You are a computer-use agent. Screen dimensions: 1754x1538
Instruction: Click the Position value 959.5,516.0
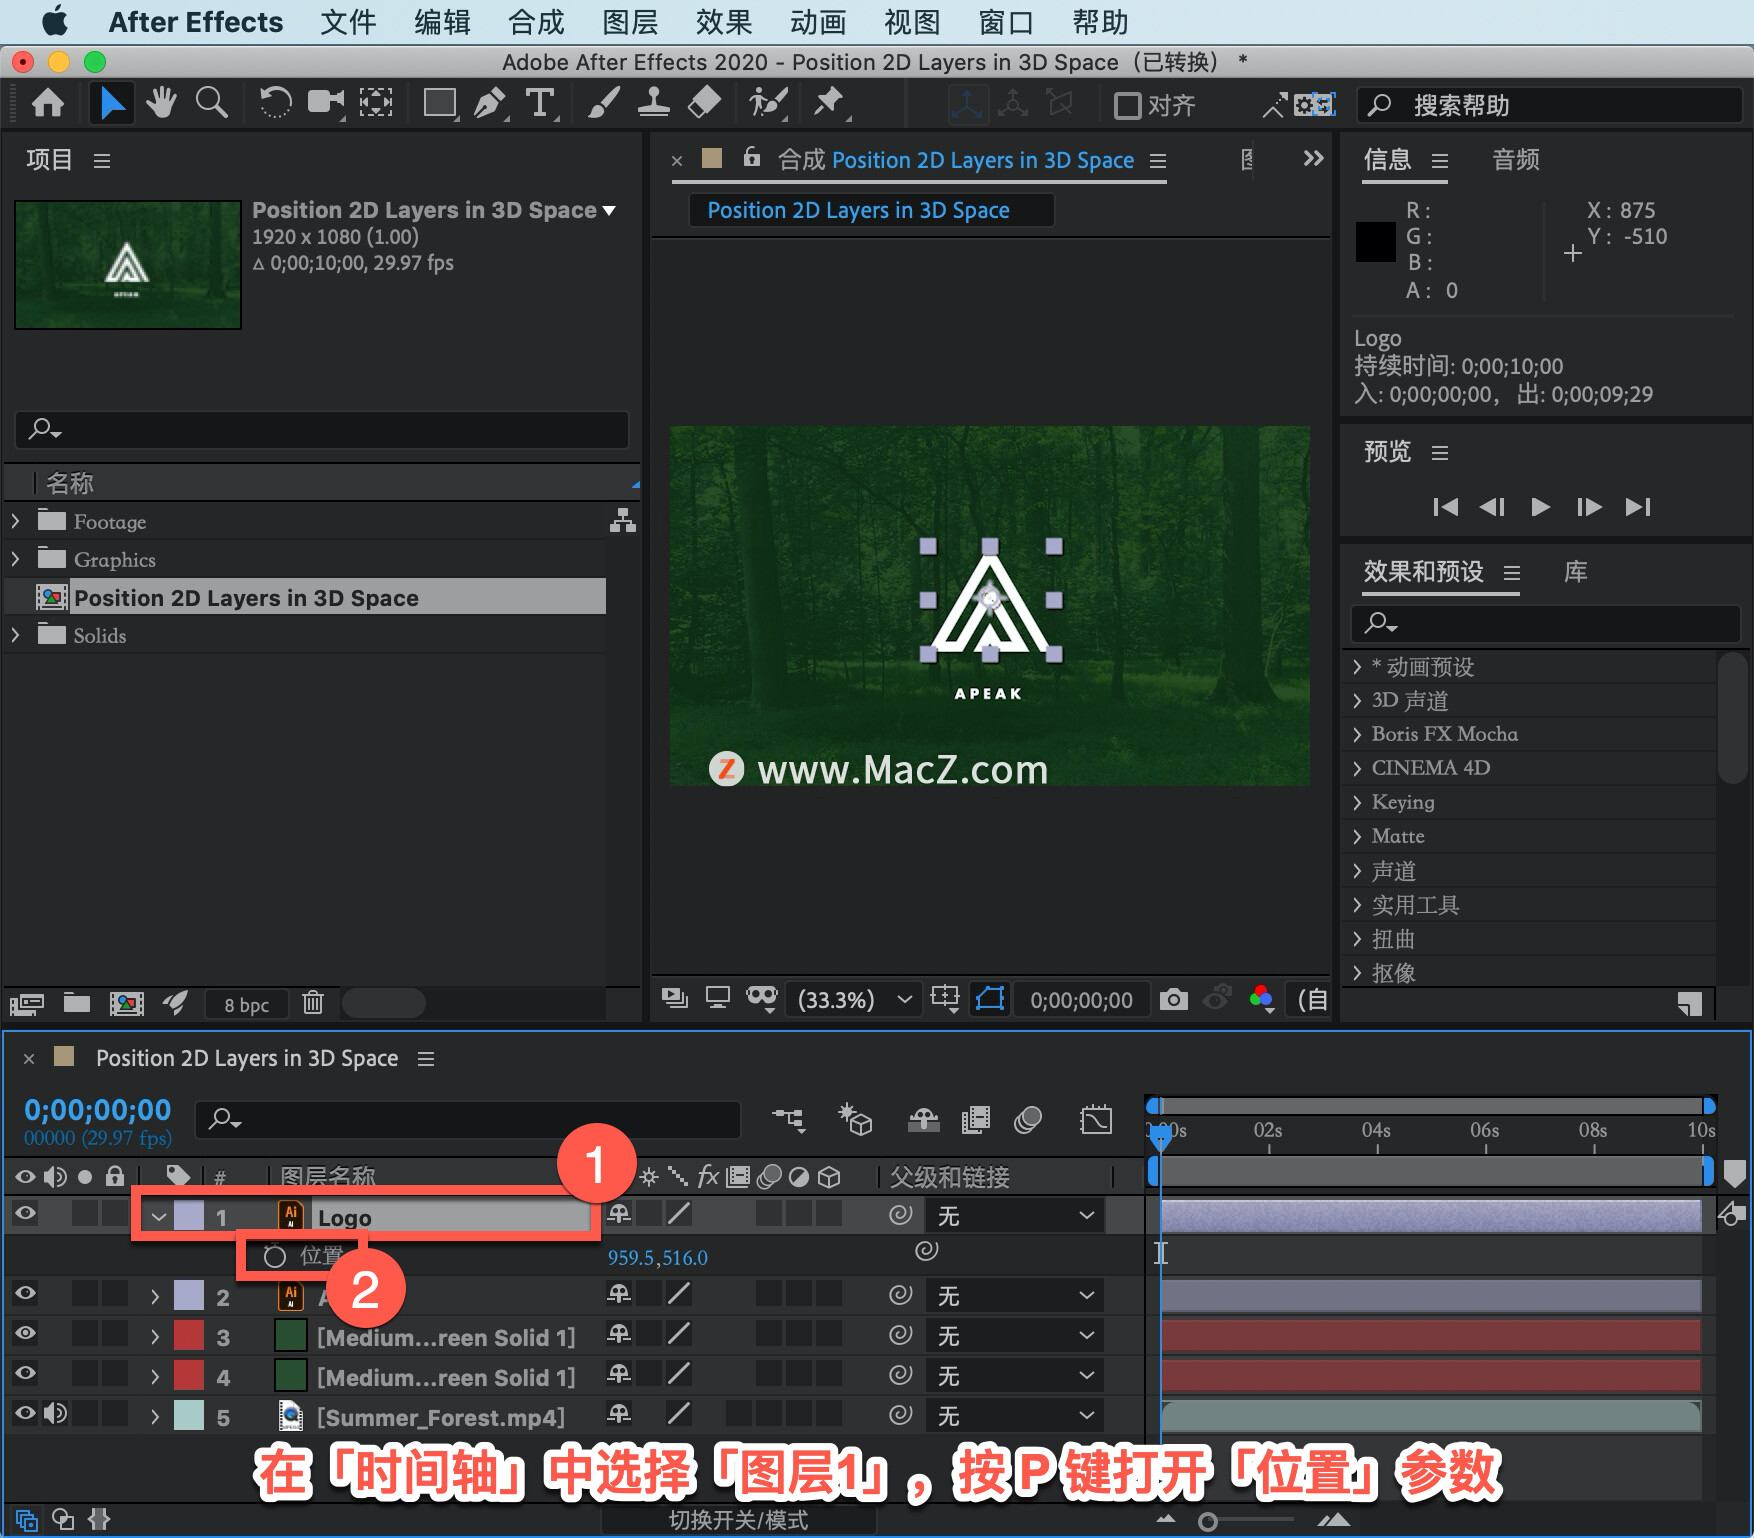point(657,1257)
